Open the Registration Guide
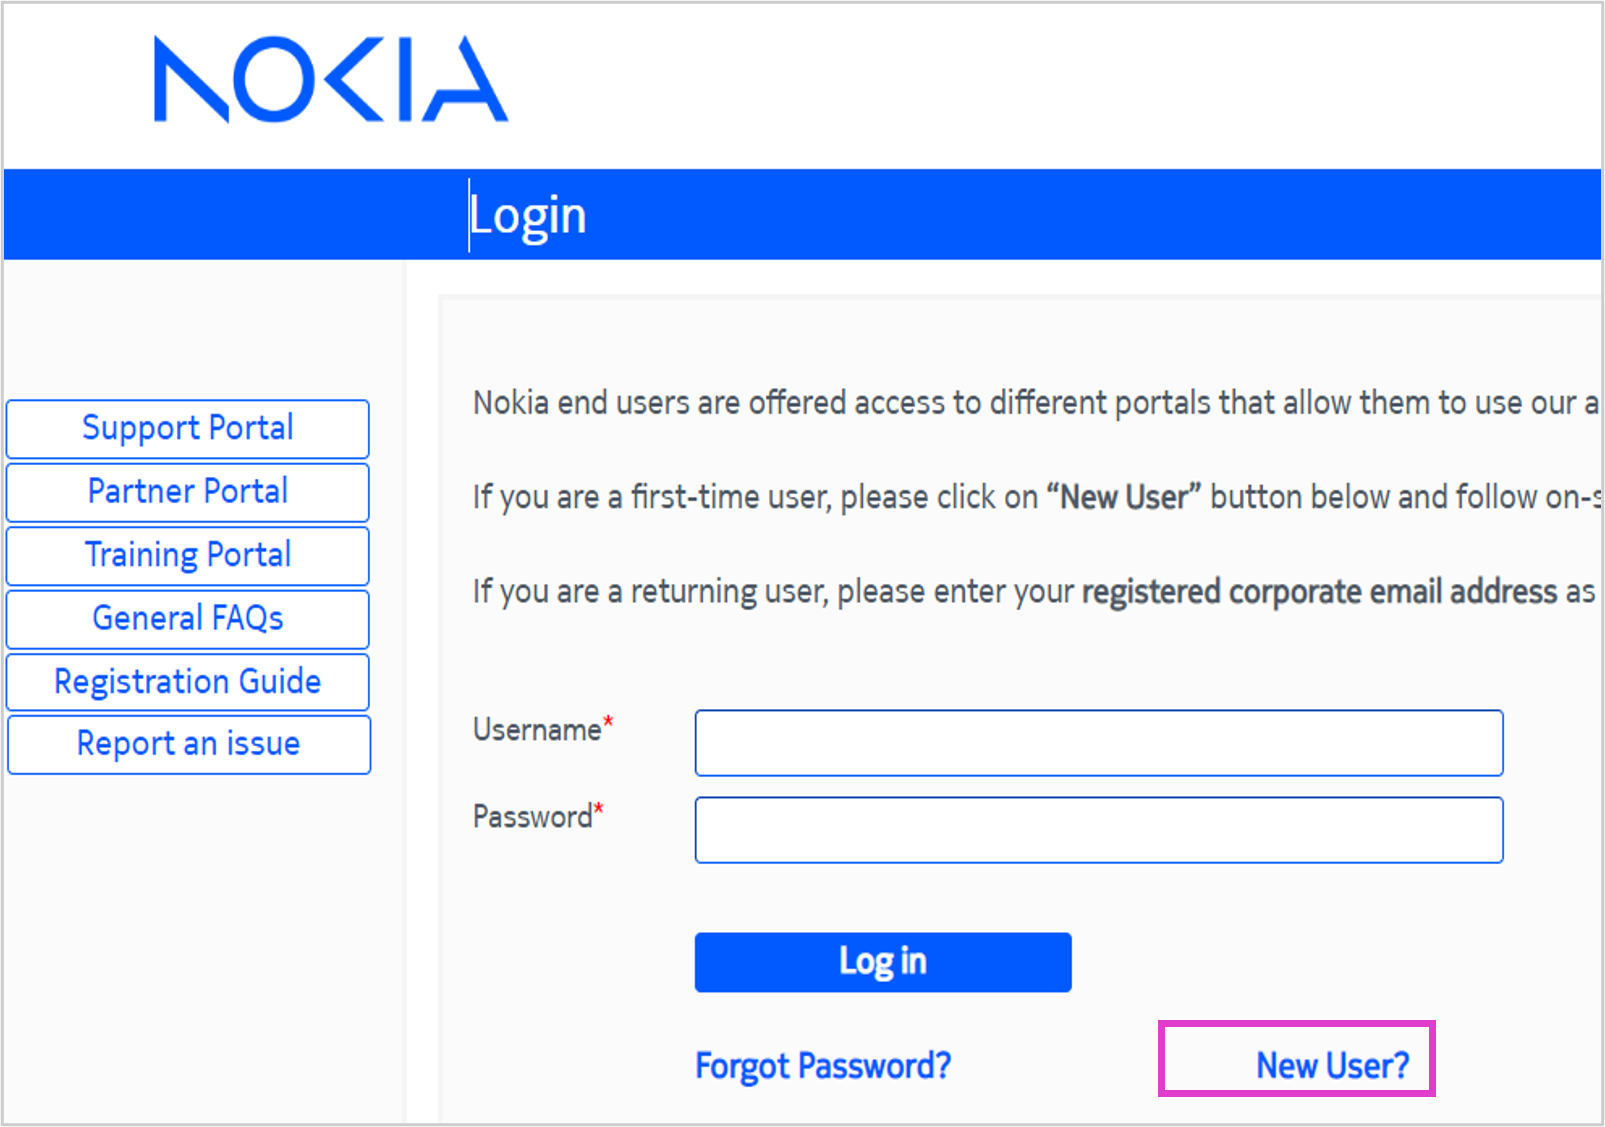 click(x=188, y=682)
